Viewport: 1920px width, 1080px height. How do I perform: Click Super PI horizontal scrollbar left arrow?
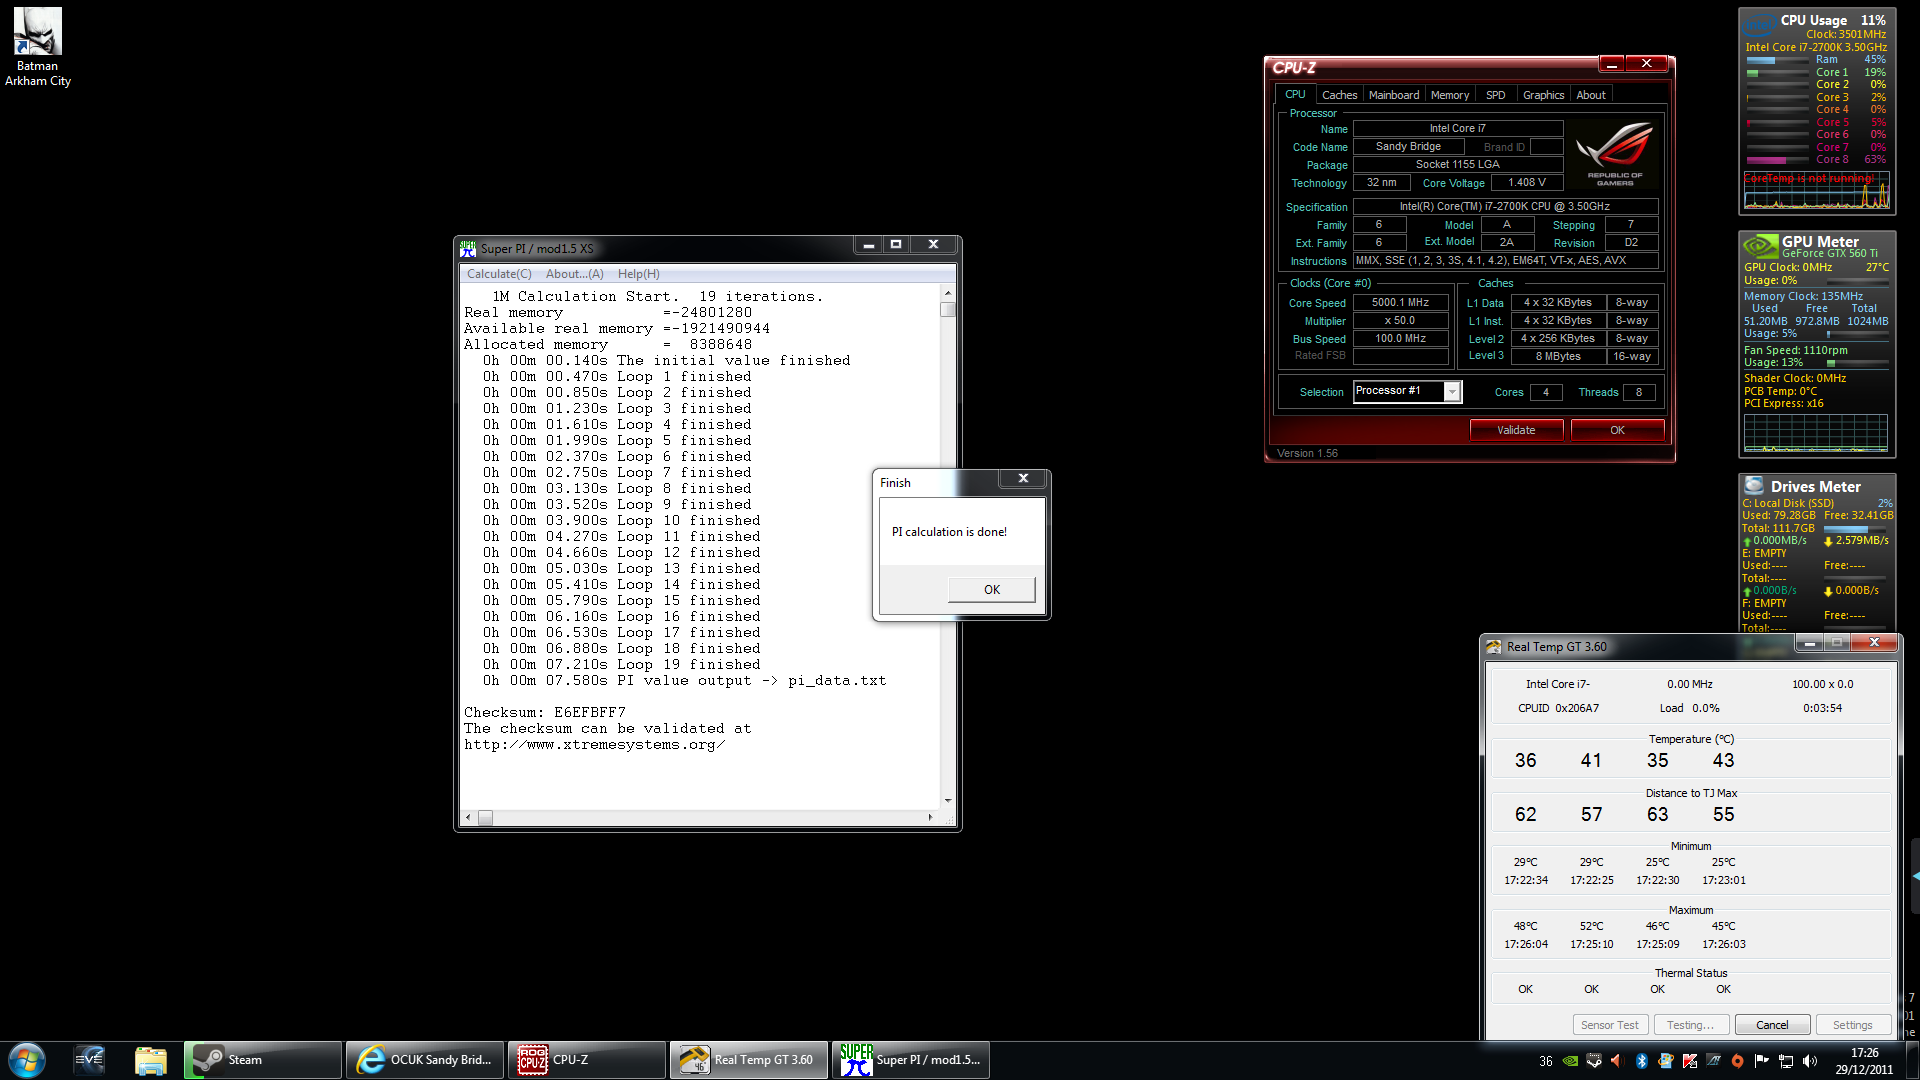(x=468, y=818)
